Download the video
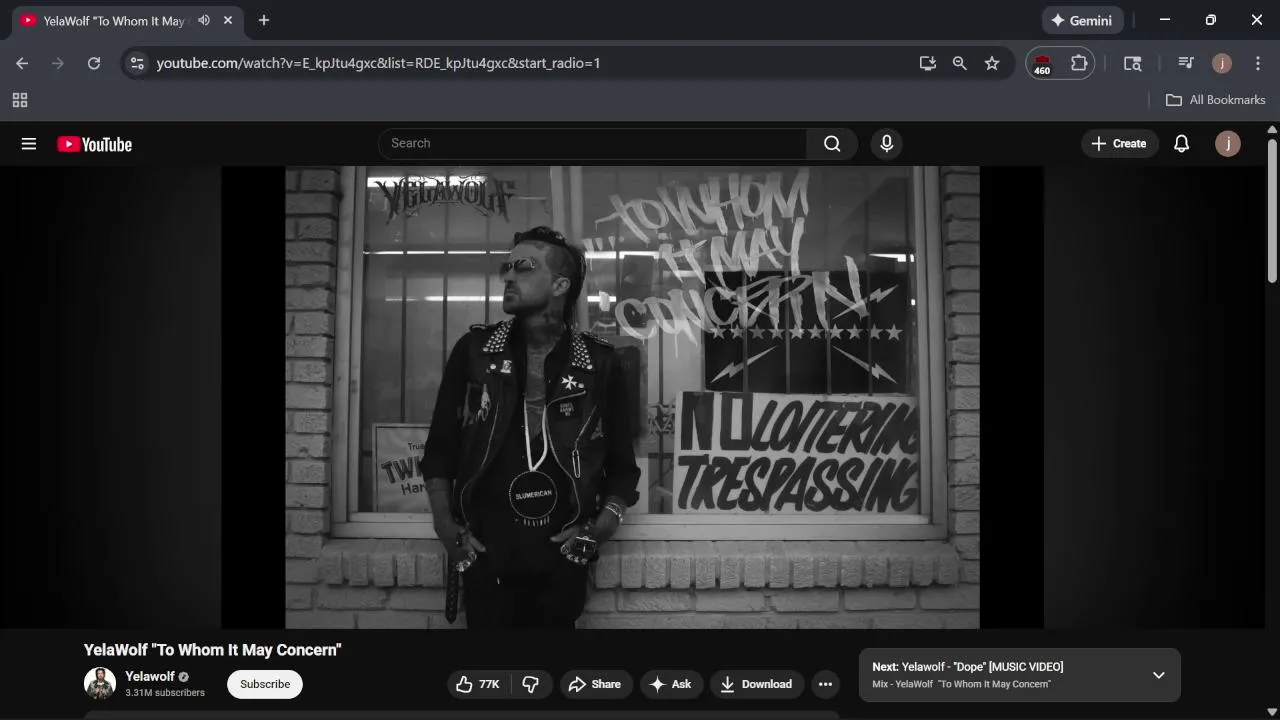Screen dimensions: 1280x720 (x=756, y=684)
